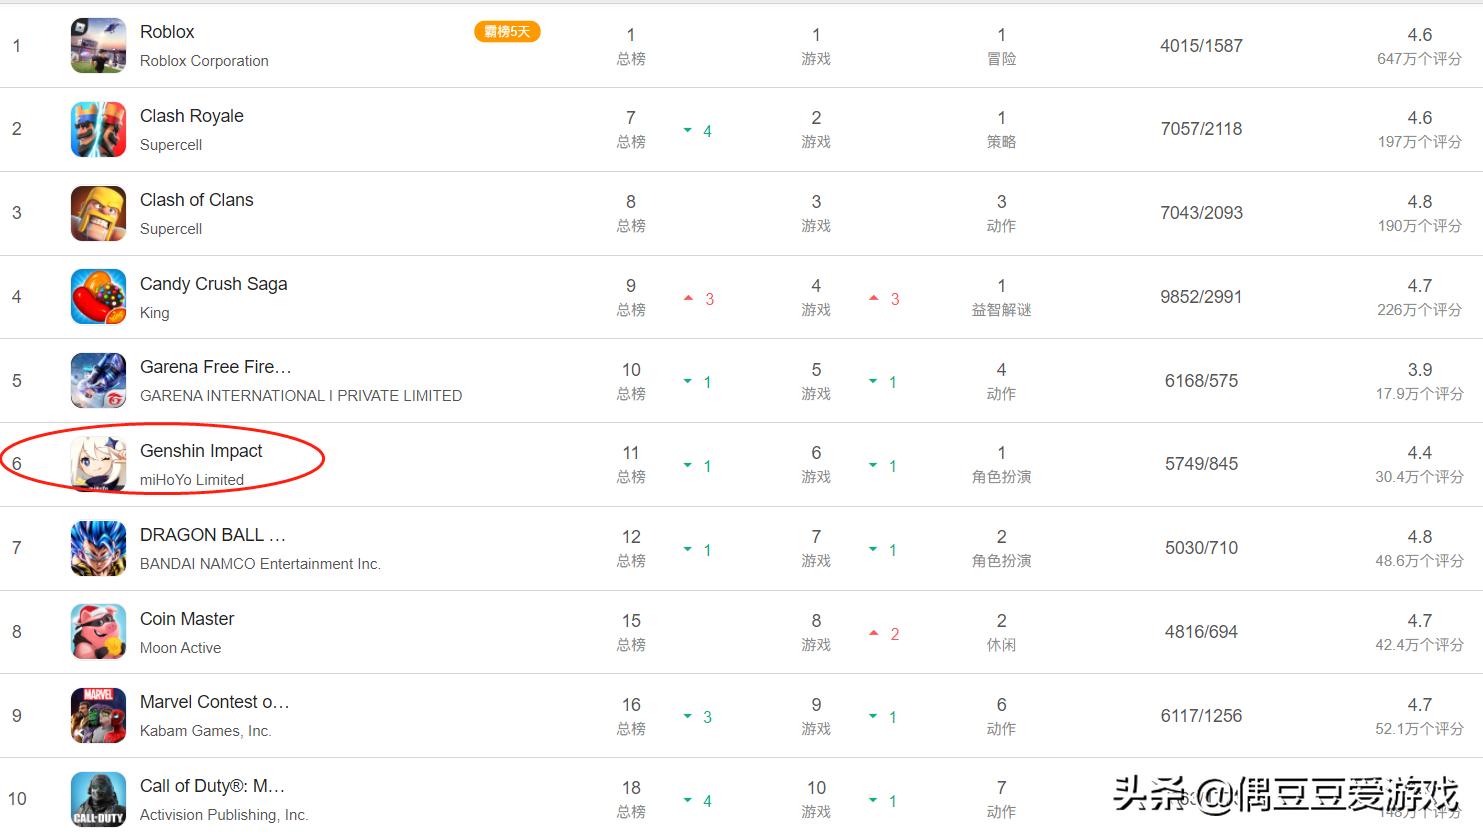Image resolution: width=1483 pixels, height=837 pixels.
Task: Click Clash Royale game rank 2 游戏
Action: click(816, 130)
